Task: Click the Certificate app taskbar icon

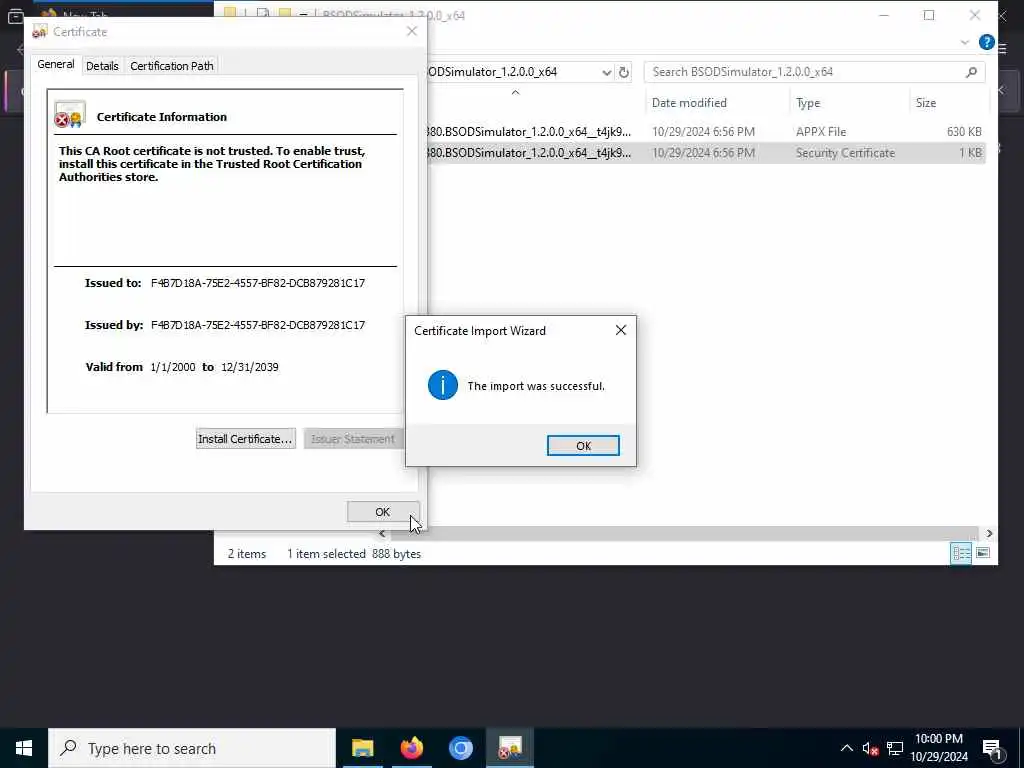Action: (x=509, y=748)
